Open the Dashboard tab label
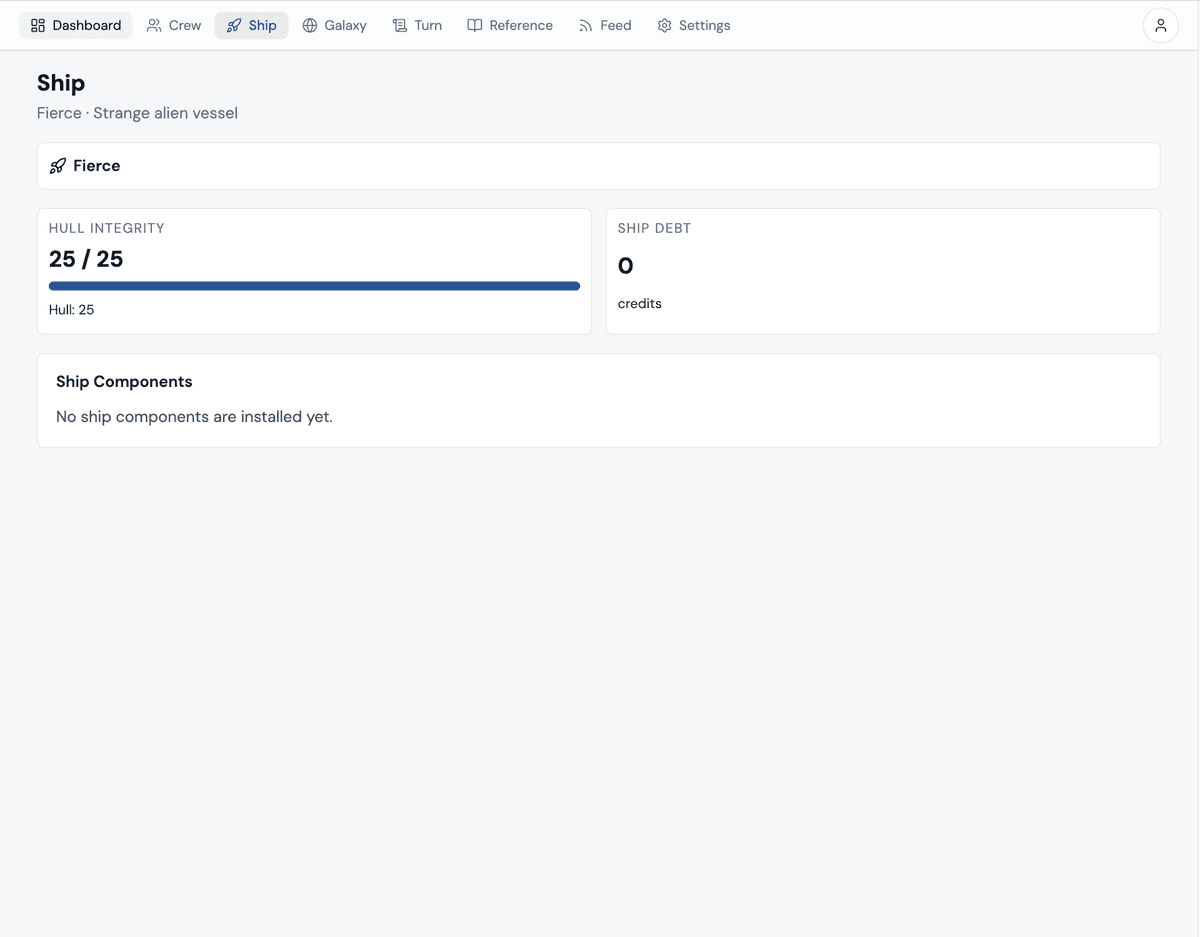Image resolution: width=1200 pixels, height=937 pixels. point(87,25)
